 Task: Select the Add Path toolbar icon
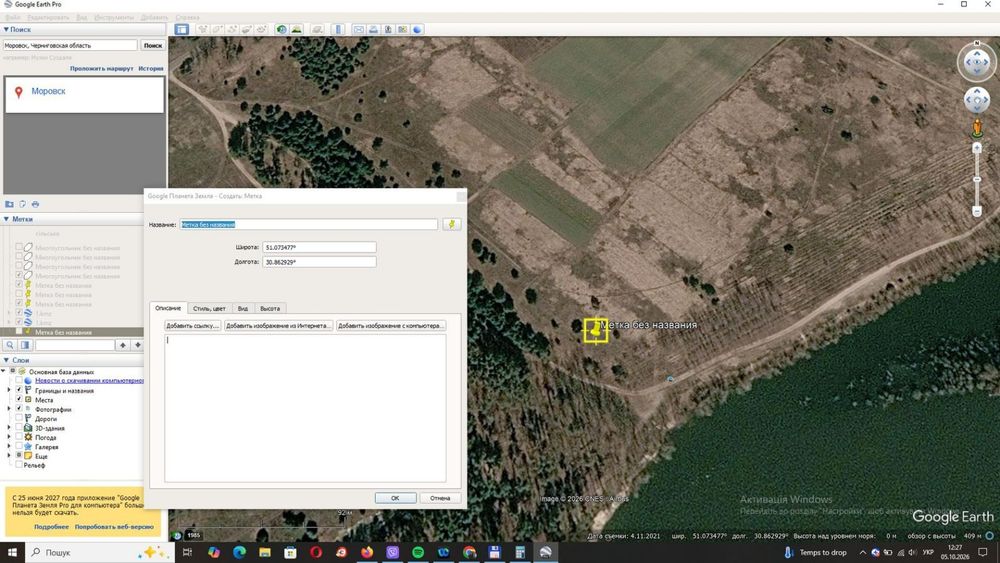pyautogui.click(x=232, y=29)
